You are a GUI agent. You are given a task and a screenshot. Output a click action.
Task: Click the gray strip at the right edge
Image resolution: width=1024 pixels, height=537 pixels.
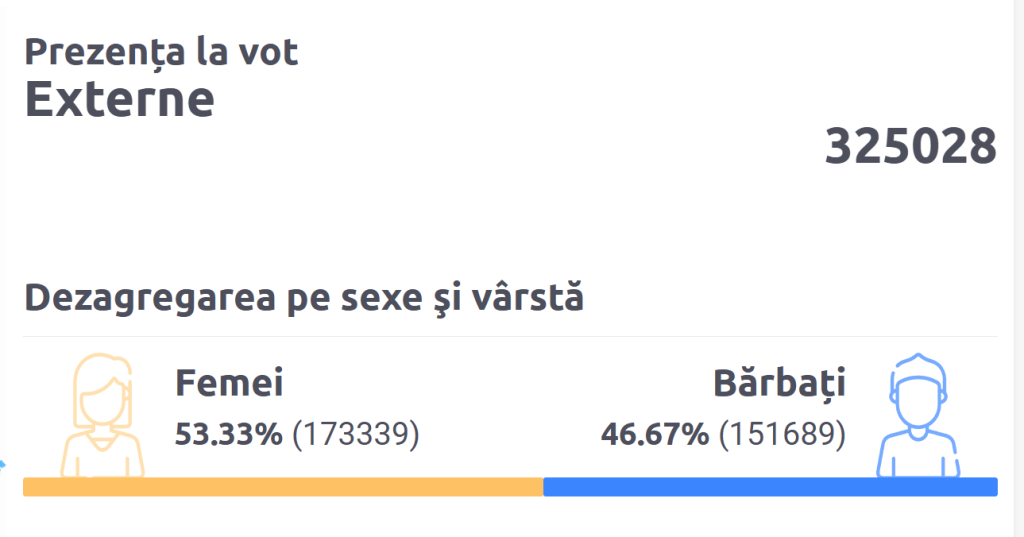[x=1016, y=268]
